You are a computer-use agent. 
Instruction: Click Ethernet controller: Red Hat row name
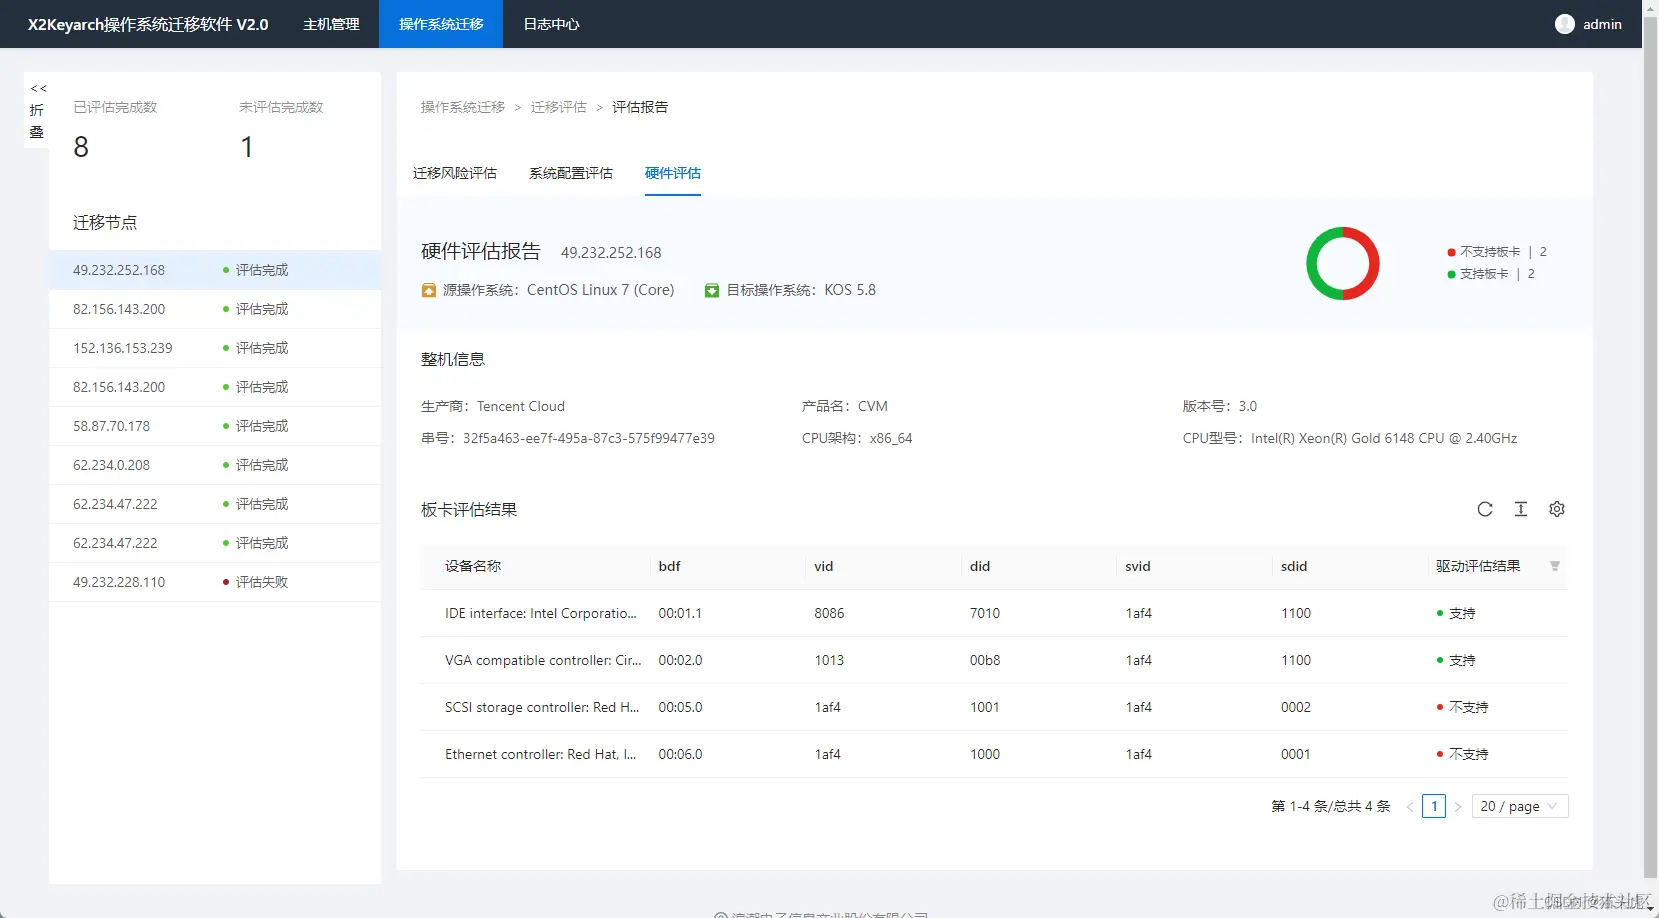(x=541, y=754)
